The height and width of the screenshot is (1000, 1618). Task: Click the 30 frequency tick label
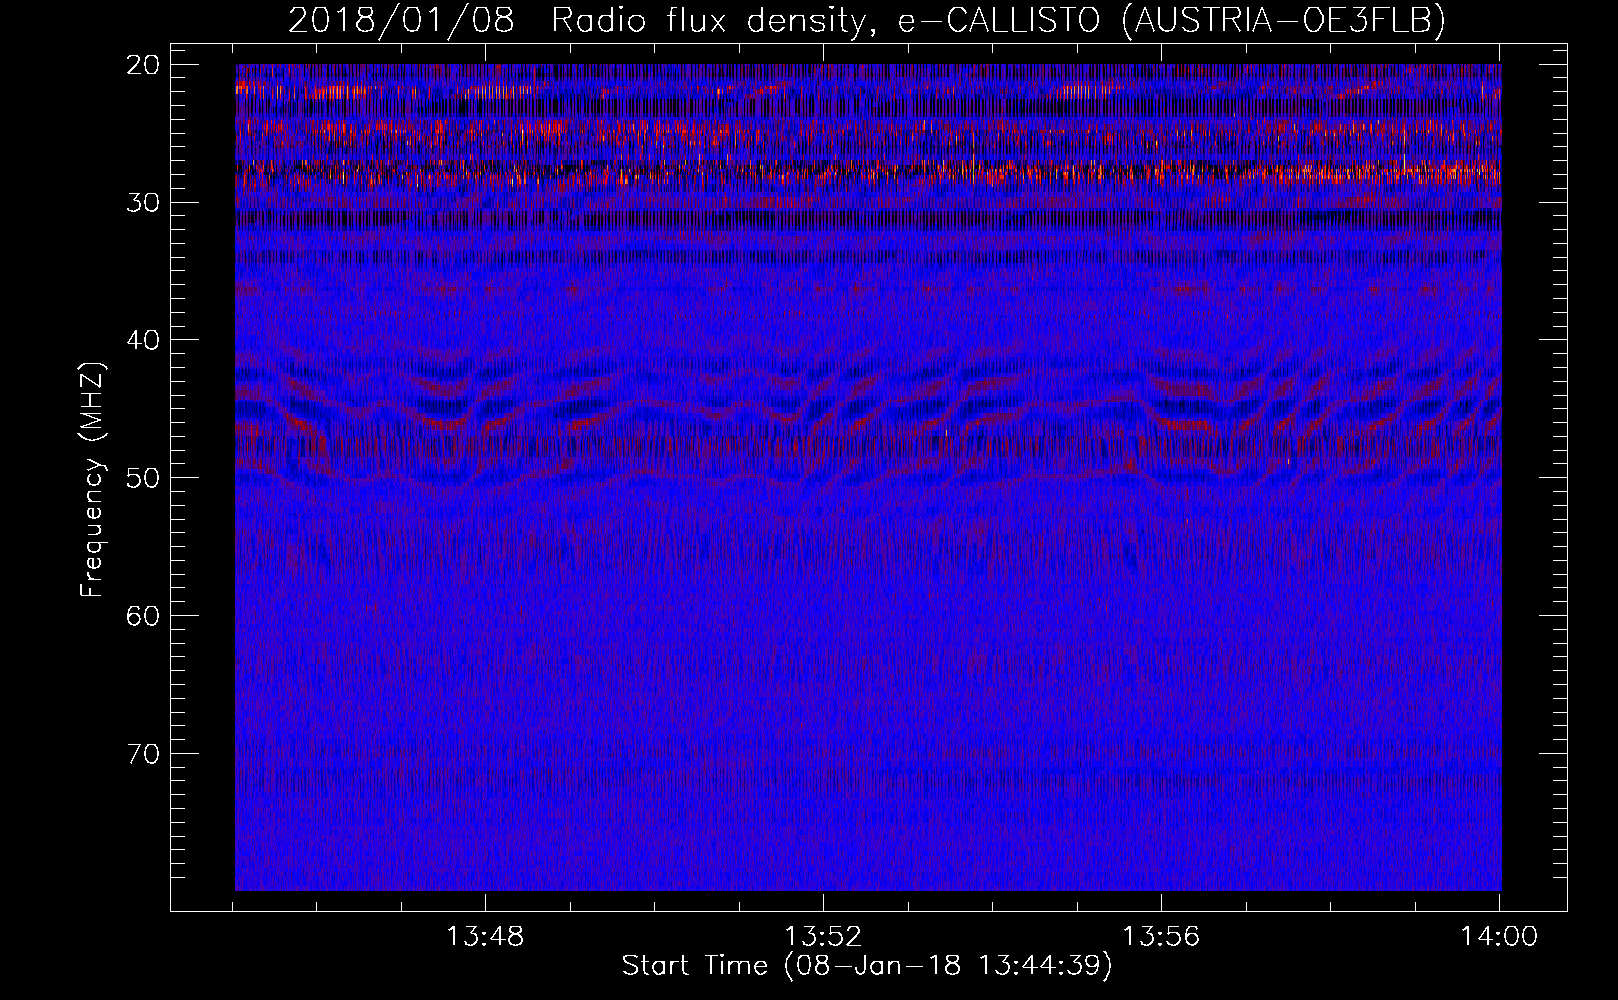tap(144, 202)
